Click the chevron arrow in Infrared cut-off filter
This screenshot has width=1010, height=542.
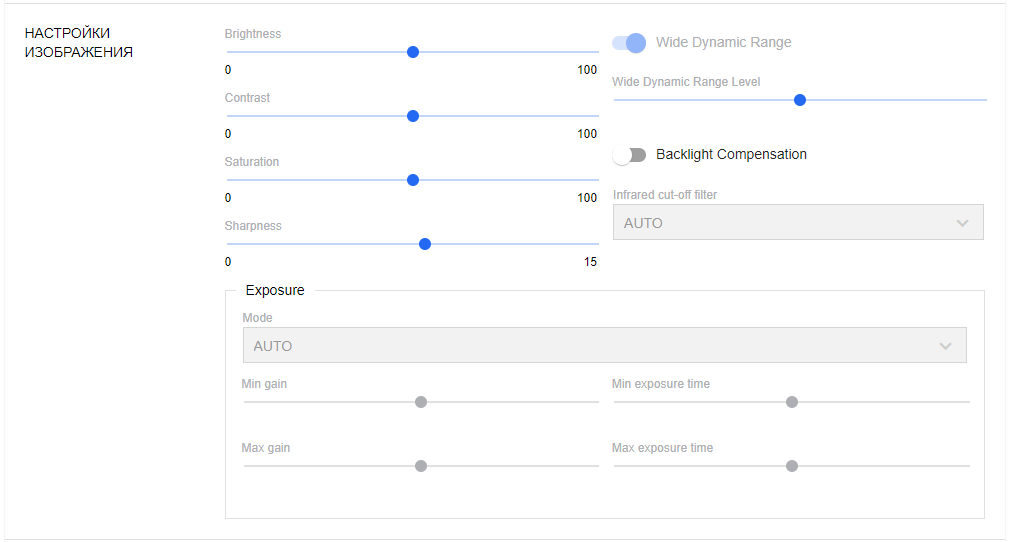click(x=962, y=223)
